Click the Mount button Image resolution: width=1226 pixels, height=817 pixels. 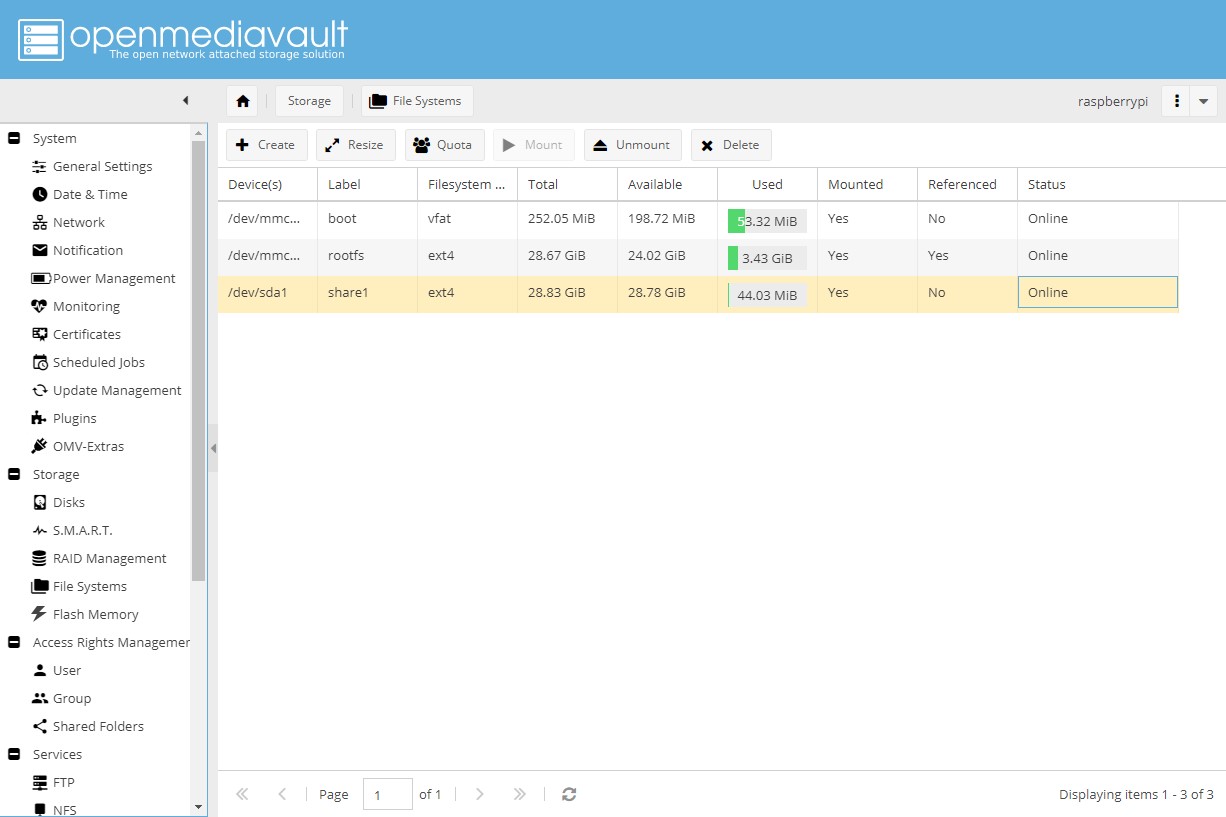coord(534,145)
